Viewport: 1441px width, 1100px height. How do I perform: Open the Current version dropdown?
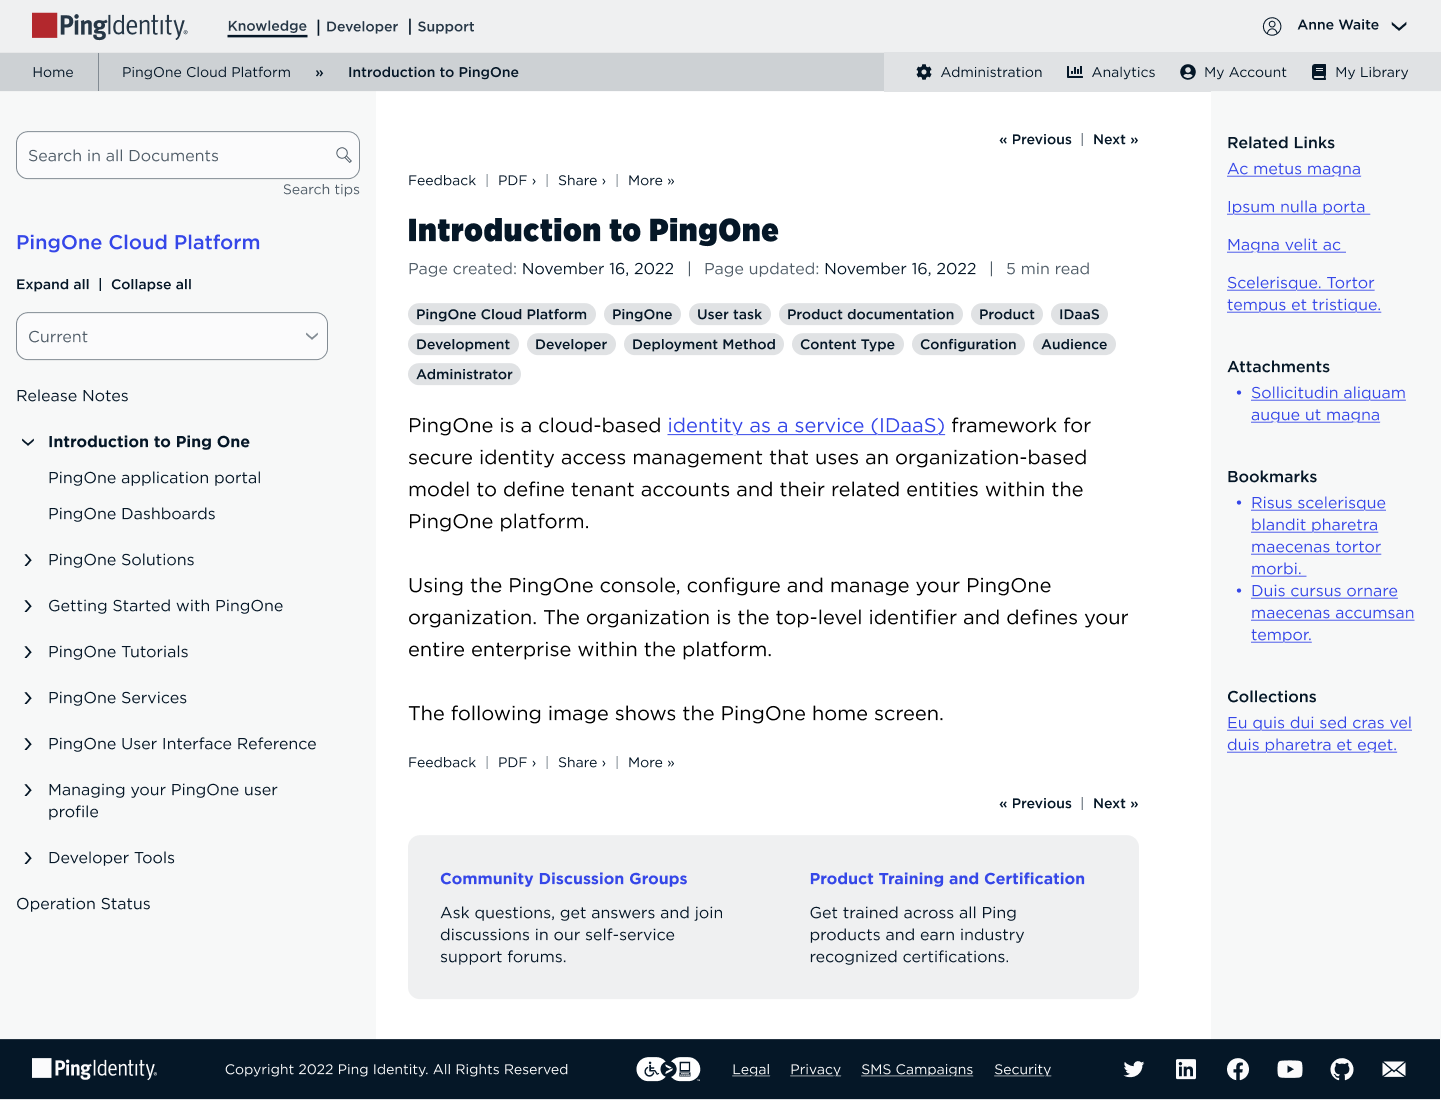(172, 336)
